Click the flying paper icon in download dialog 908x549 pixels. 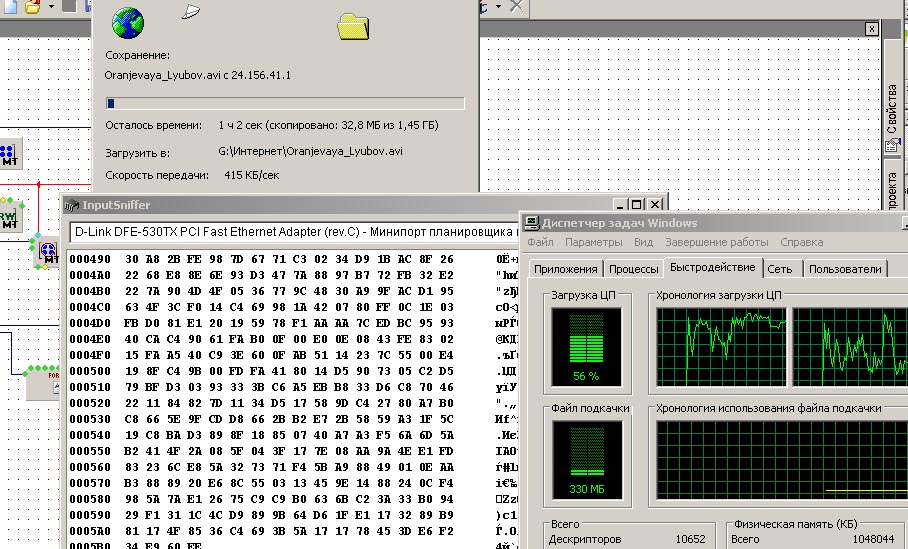point(190,11)
